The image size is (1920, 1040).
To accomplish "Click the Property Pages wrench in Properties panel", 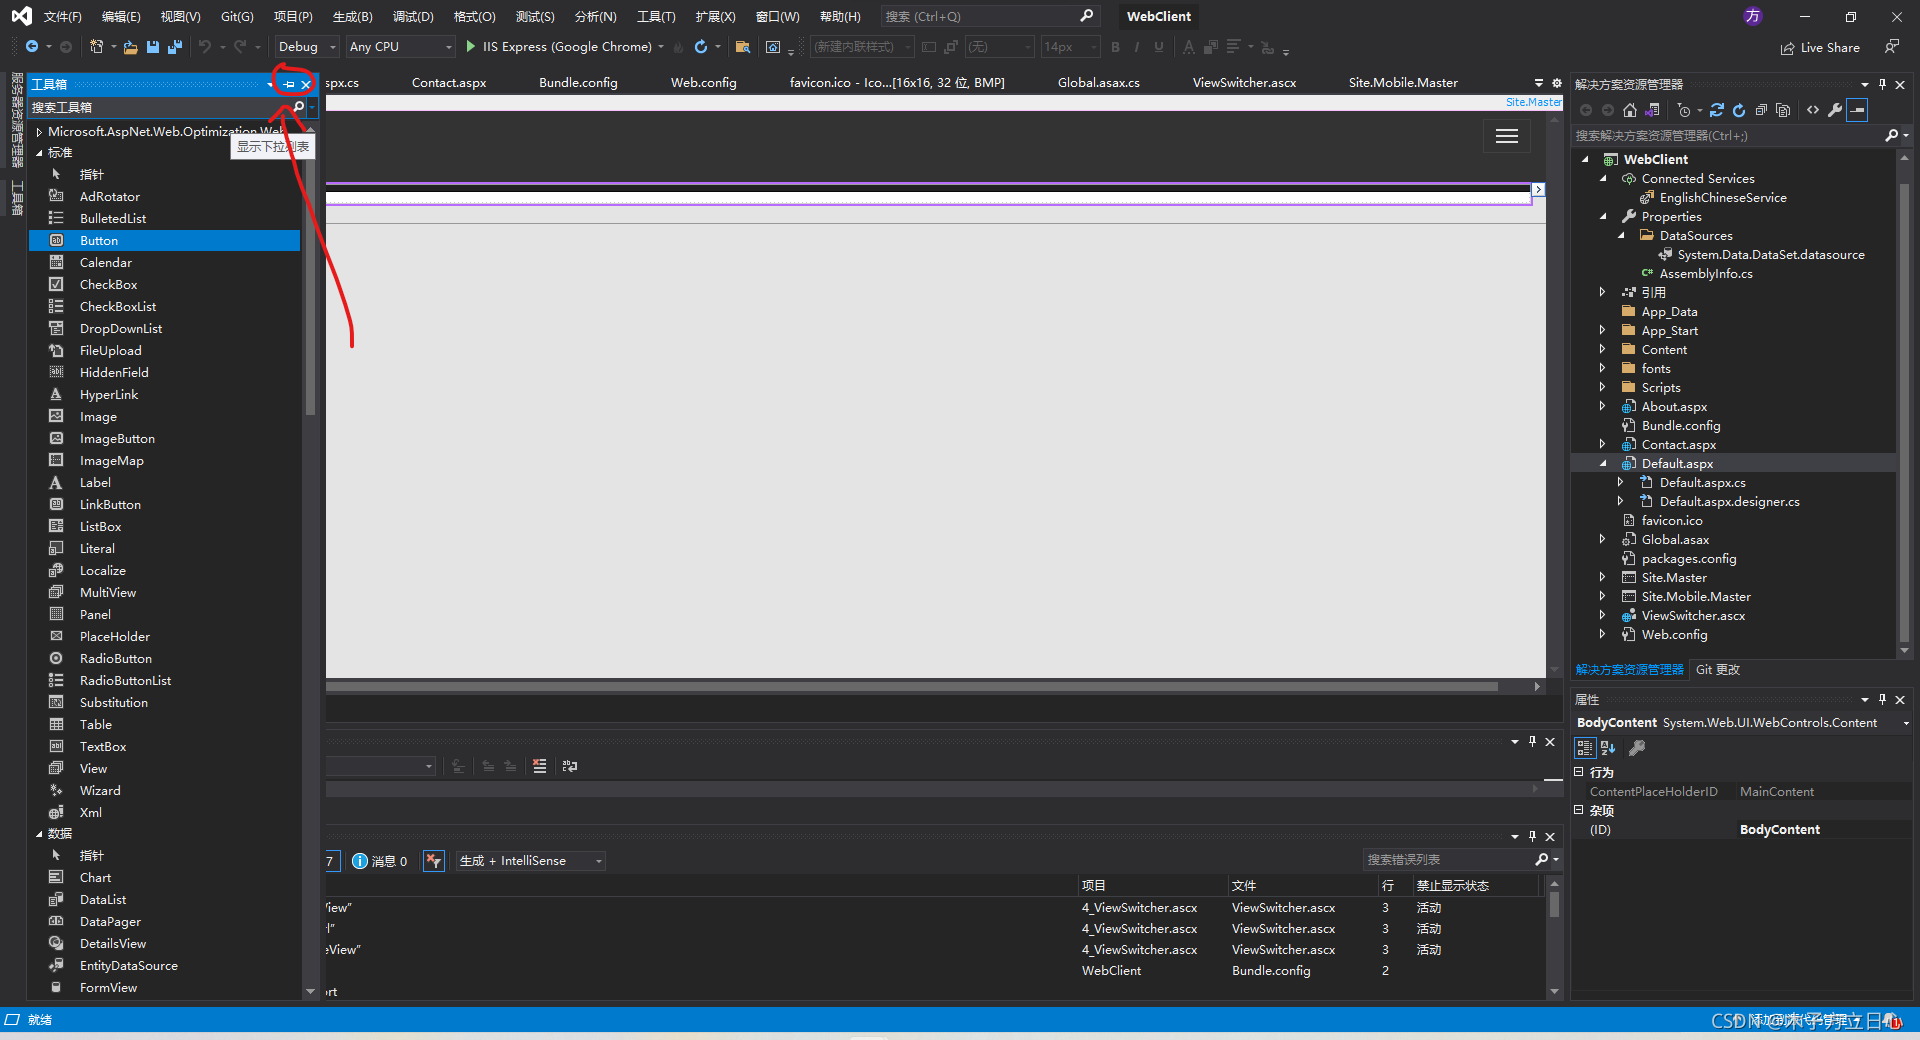I will (x=1637, y=748).
